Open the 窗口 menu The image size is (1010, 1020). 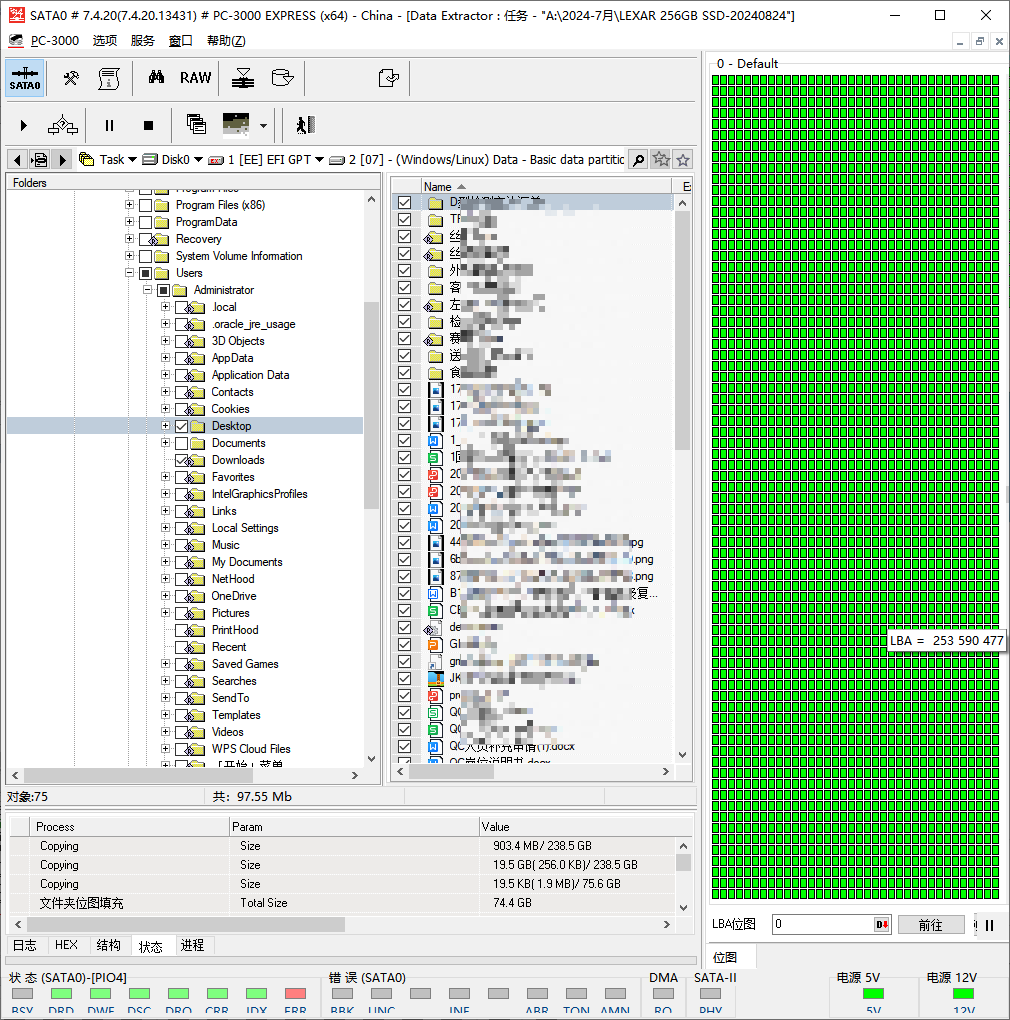point(181,40)
